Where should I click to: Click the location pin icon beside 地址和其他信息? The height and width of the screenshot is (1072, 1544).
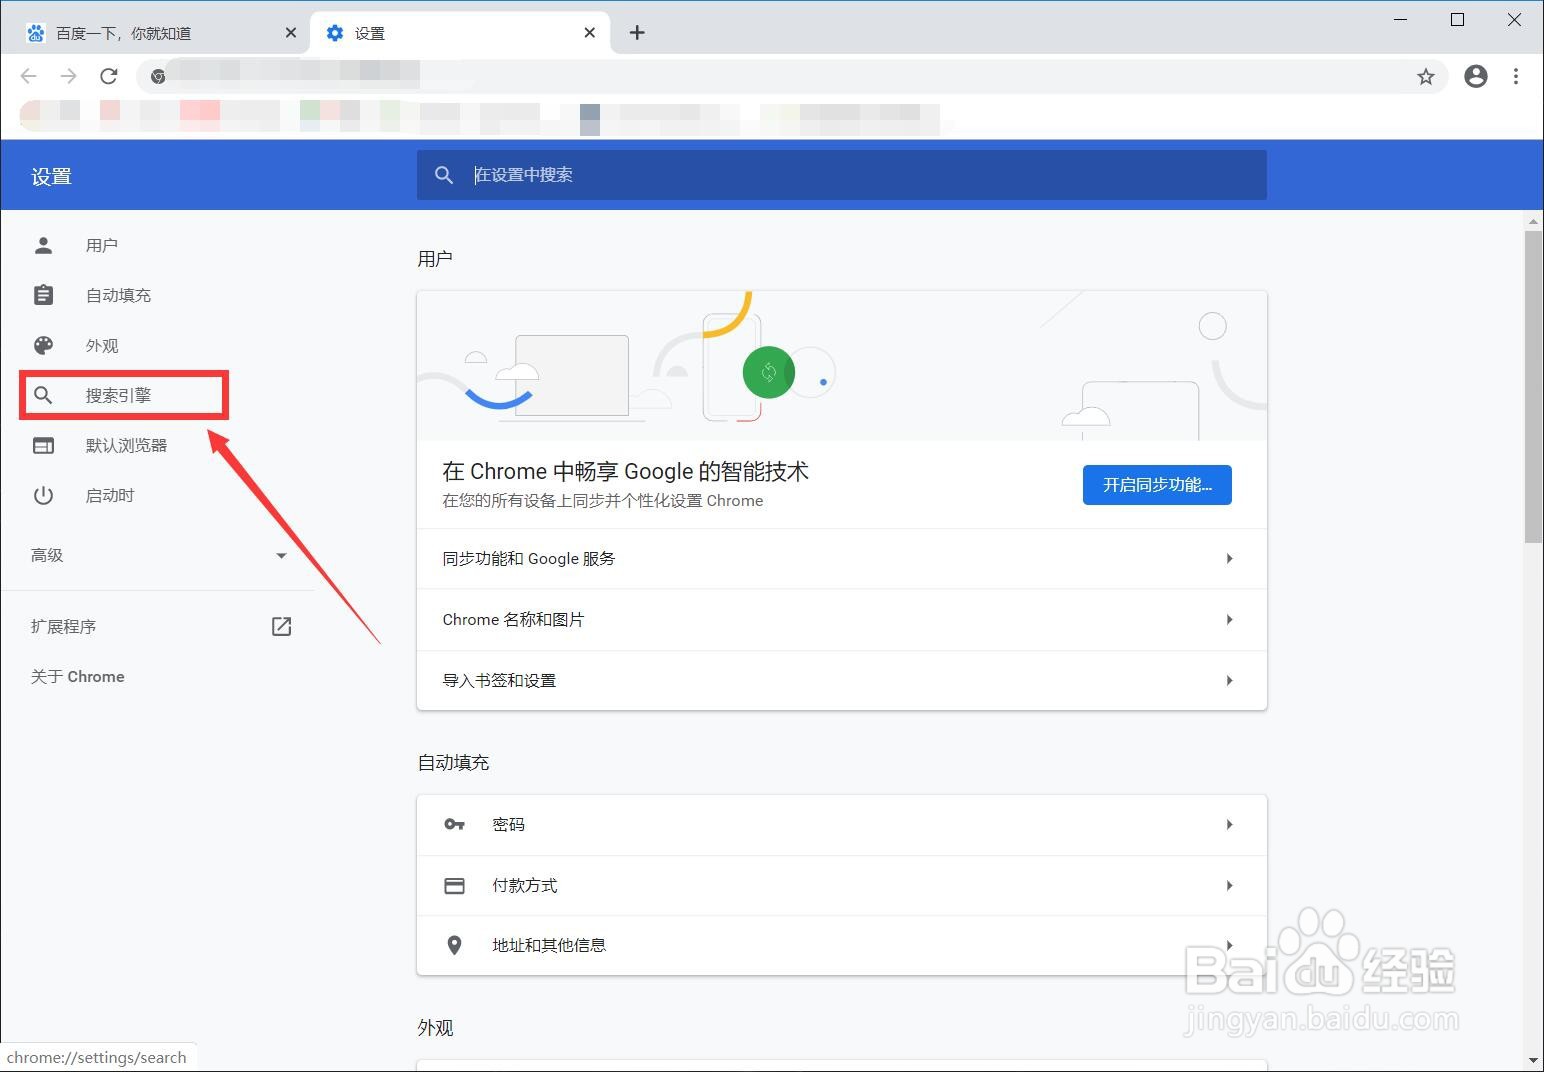click(x=454, y=945)
